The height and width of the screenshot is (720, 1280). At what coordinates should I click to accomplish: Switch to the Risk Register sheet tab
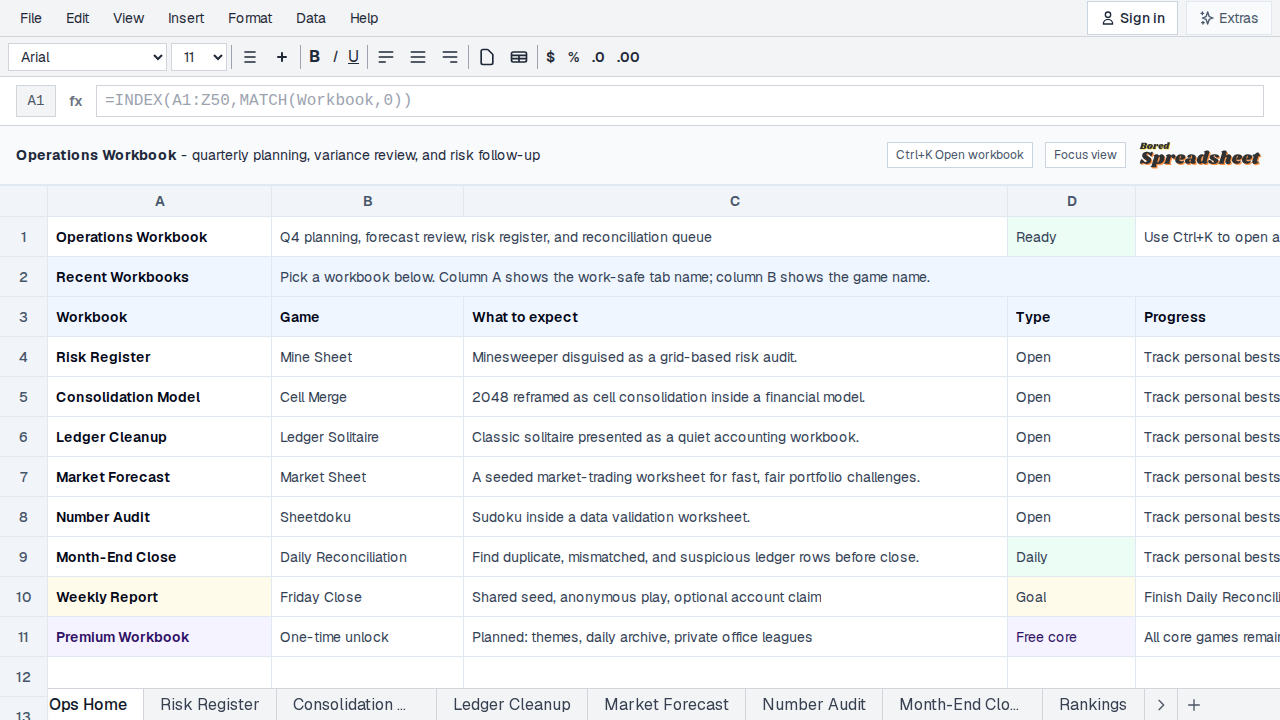point(210,705)
